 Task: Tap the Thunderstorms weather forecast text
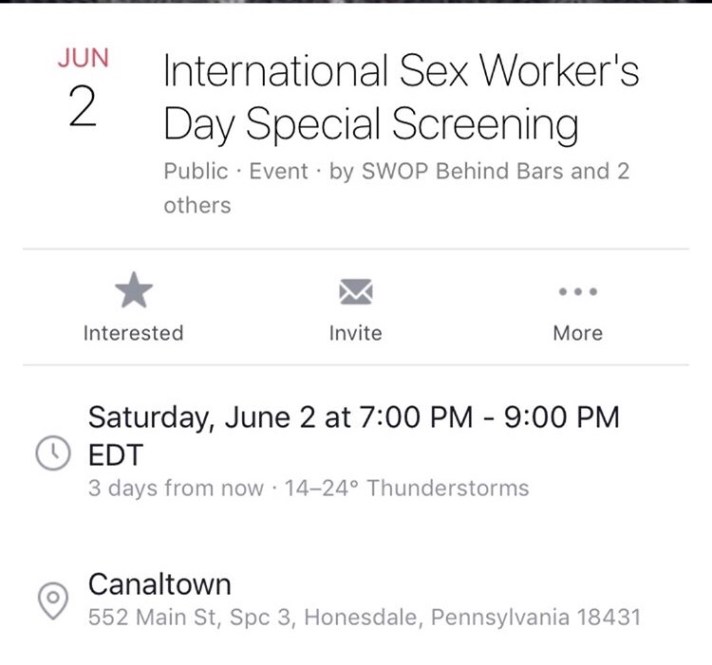[x=448, y=489]
